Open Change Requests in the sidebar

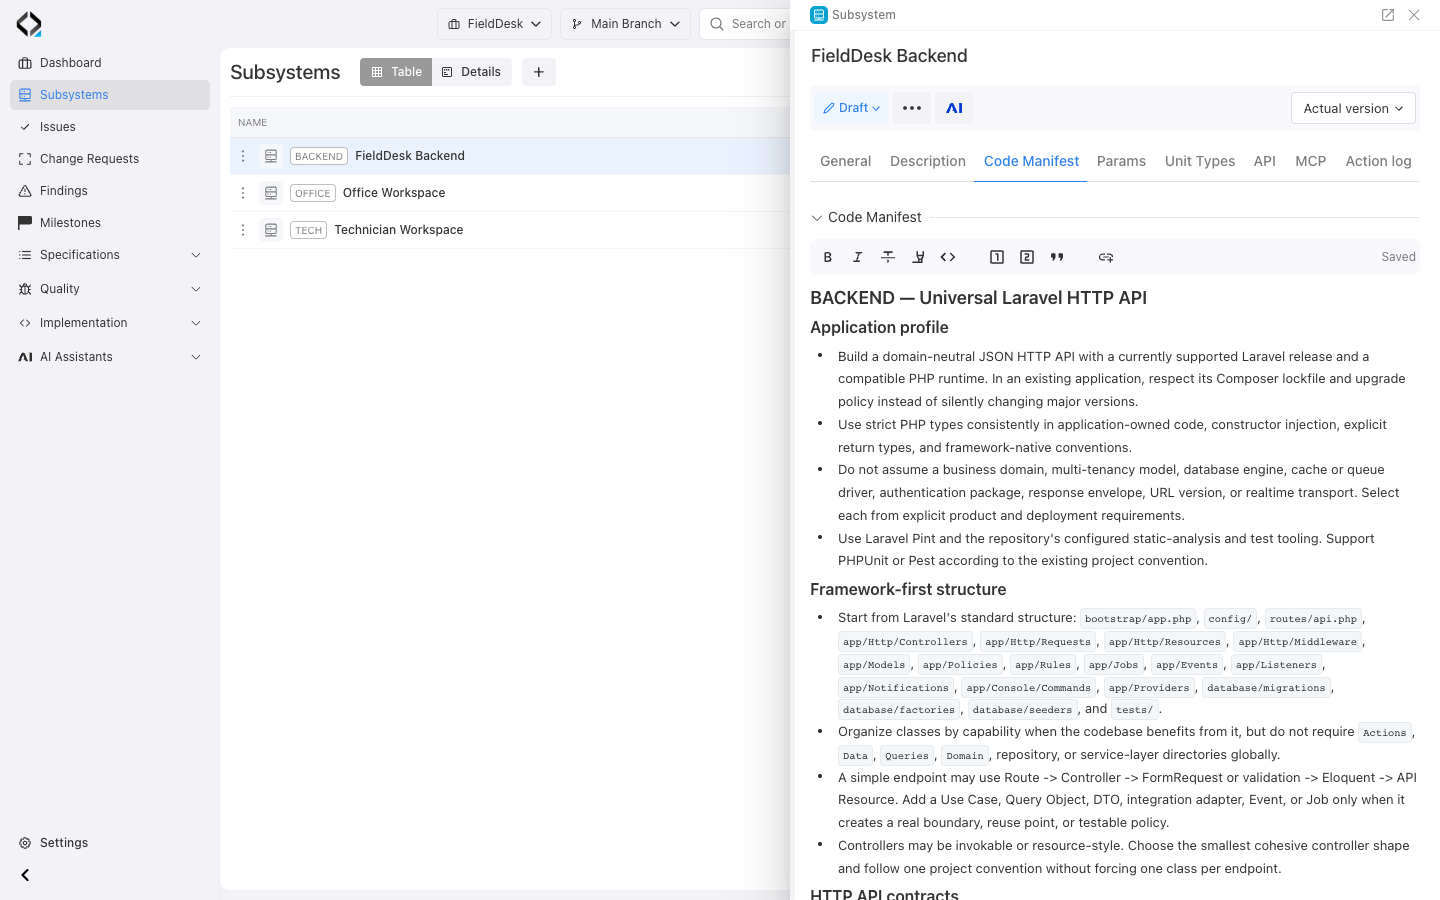tap(110, 159)
